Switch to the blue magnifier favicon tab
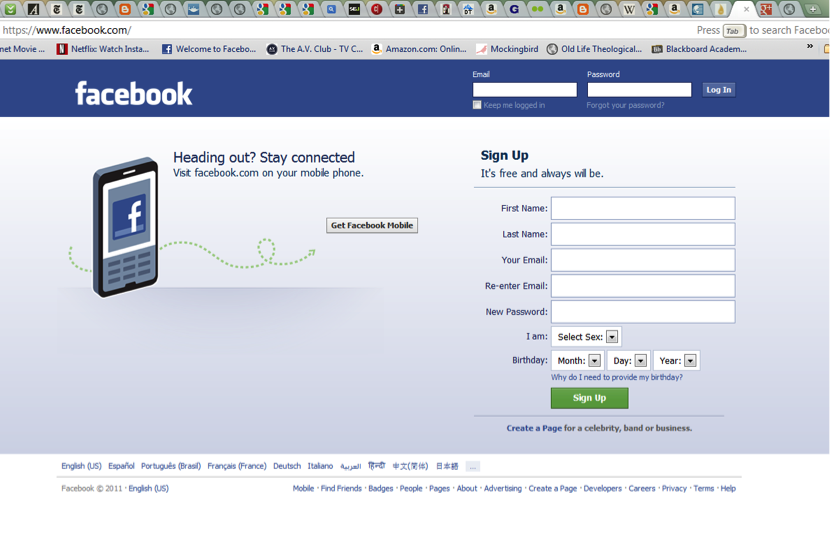 point(331,8)
